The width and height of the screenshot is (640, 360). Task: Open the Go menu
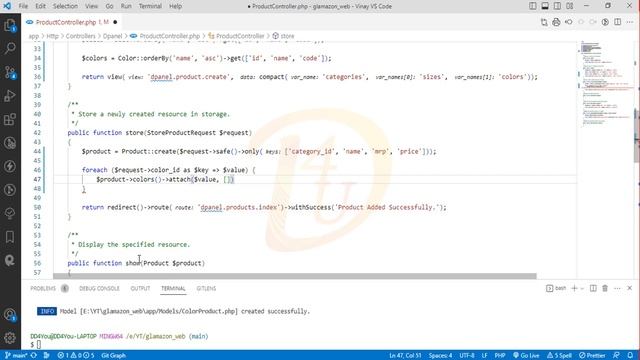pyautogui.click(x=109, y=6)
